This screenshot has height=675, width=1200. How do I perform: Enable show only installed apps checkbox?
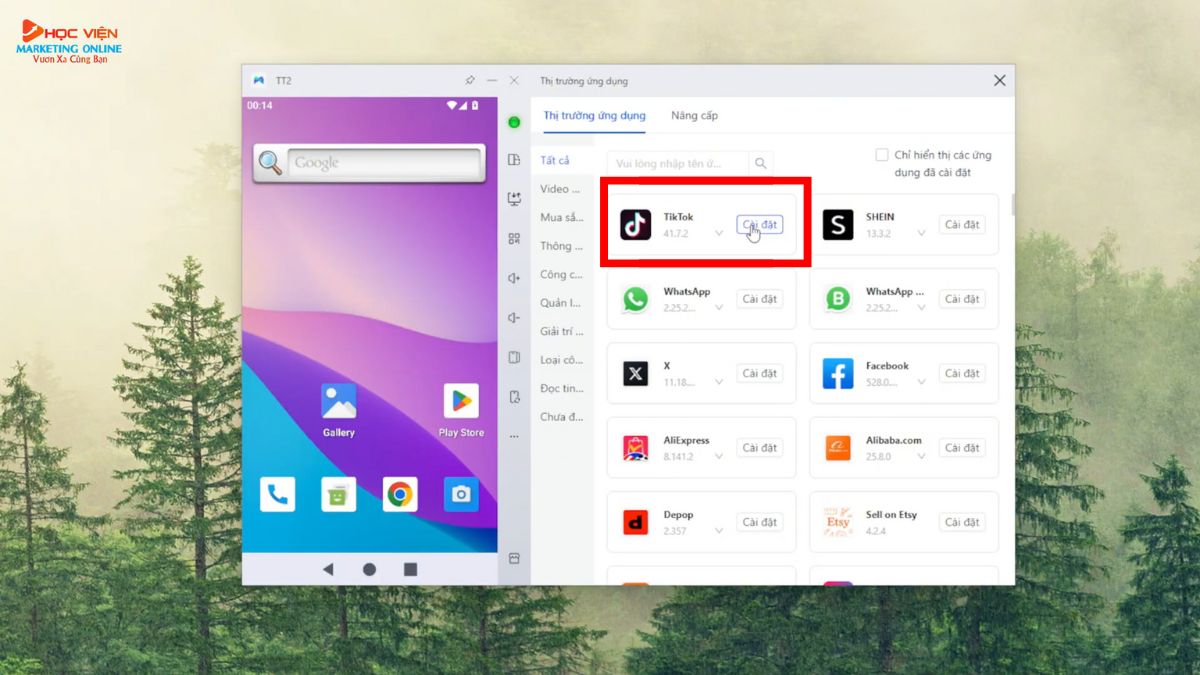click(x=882, y=155)
